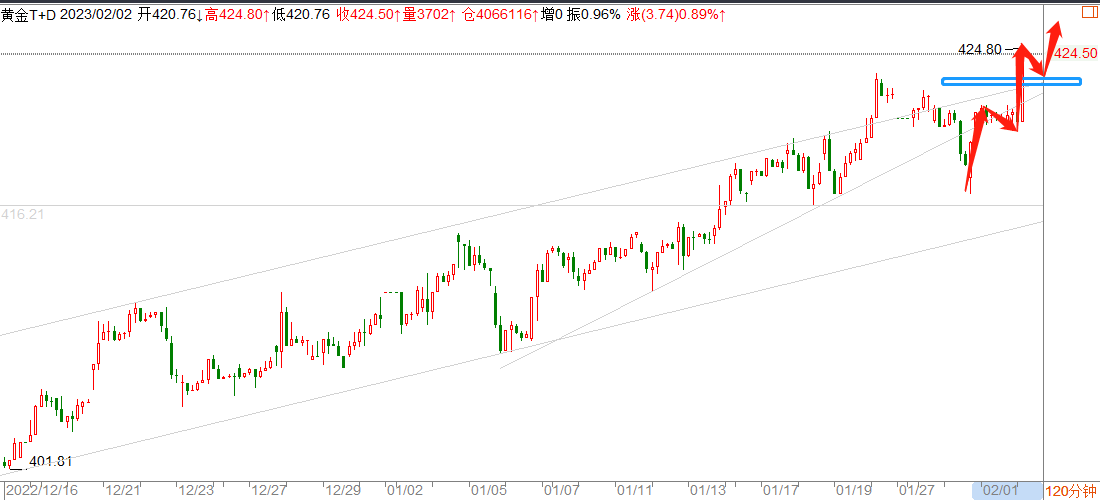Click the 416.21 horizontal level label

click(x=22, y=214)
